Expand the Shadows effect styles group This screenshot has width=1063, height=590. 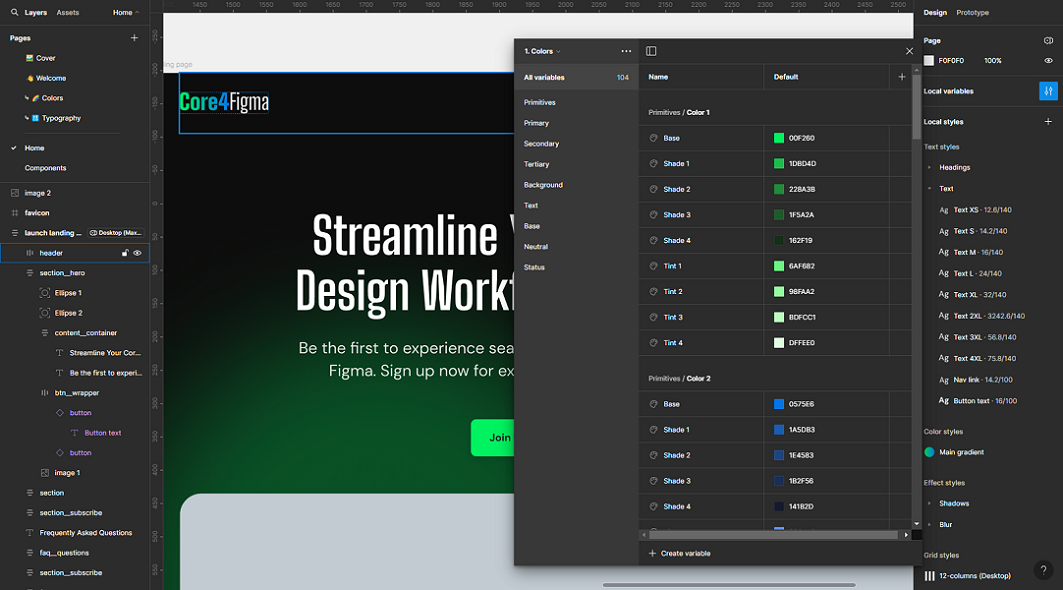click(x=929, y=504)
